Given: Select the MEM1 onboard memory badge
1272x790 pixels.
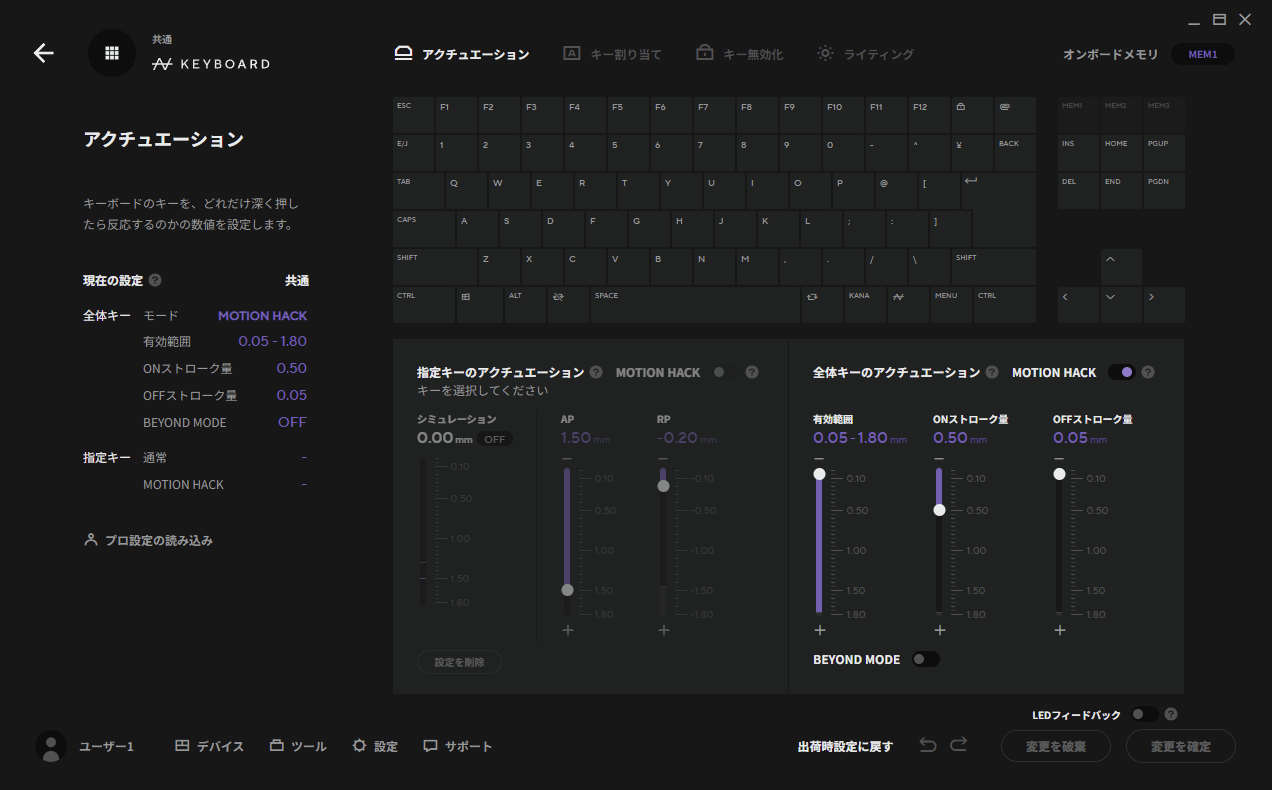Looking at the screenshot, I should (1203, 54).
